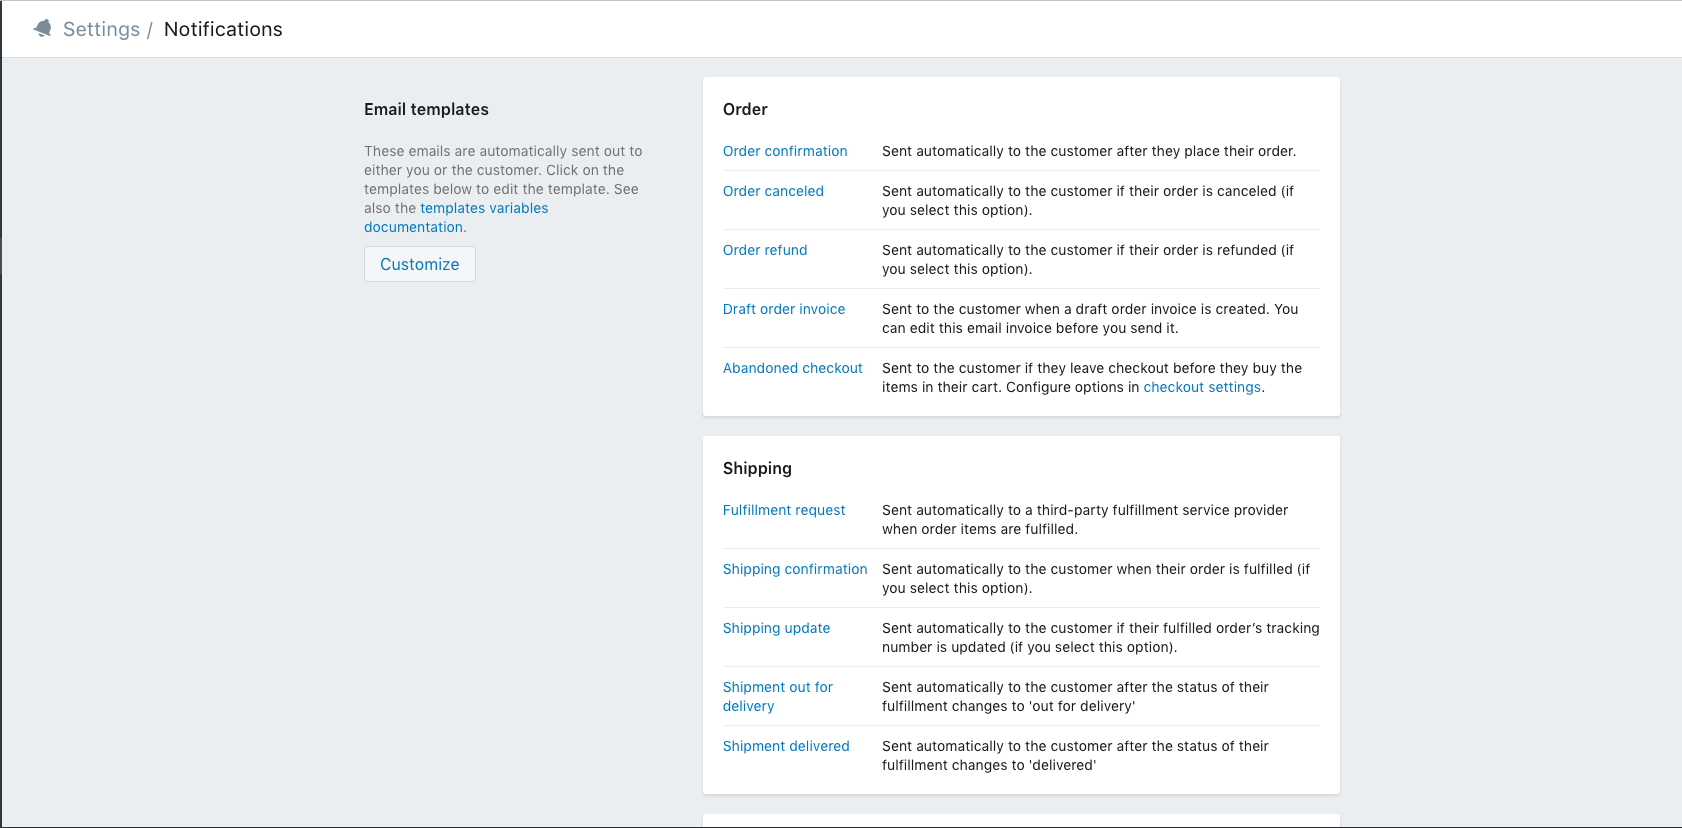Open the Abandoned checkout template
Viewport: 1682px width, 828px height.
click(x=792, y=368)
